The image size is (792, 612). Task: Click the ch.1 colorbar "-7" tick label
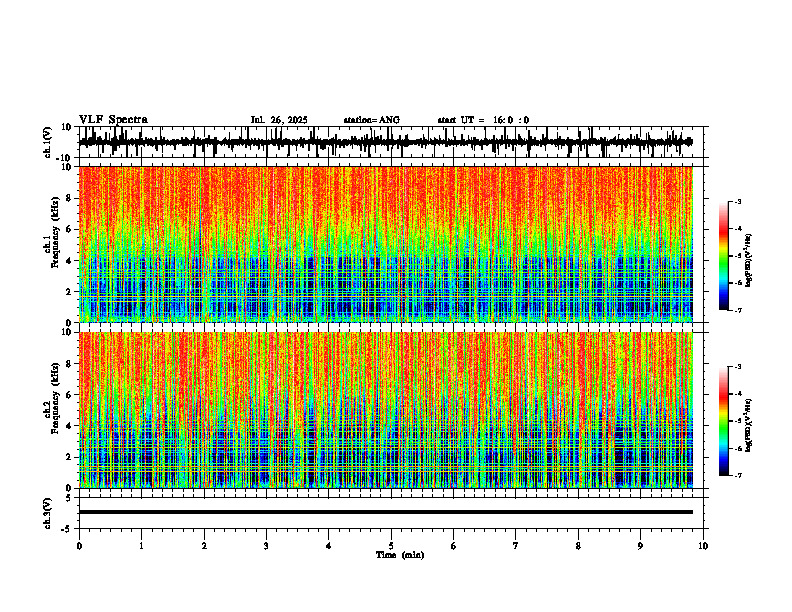(737, 310)
